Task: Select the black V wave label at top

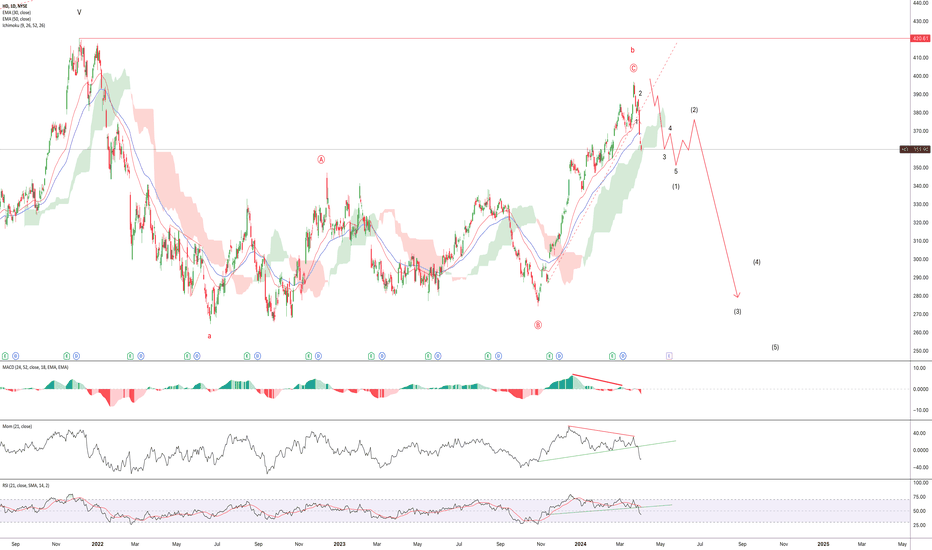Action: coord(79,12)
